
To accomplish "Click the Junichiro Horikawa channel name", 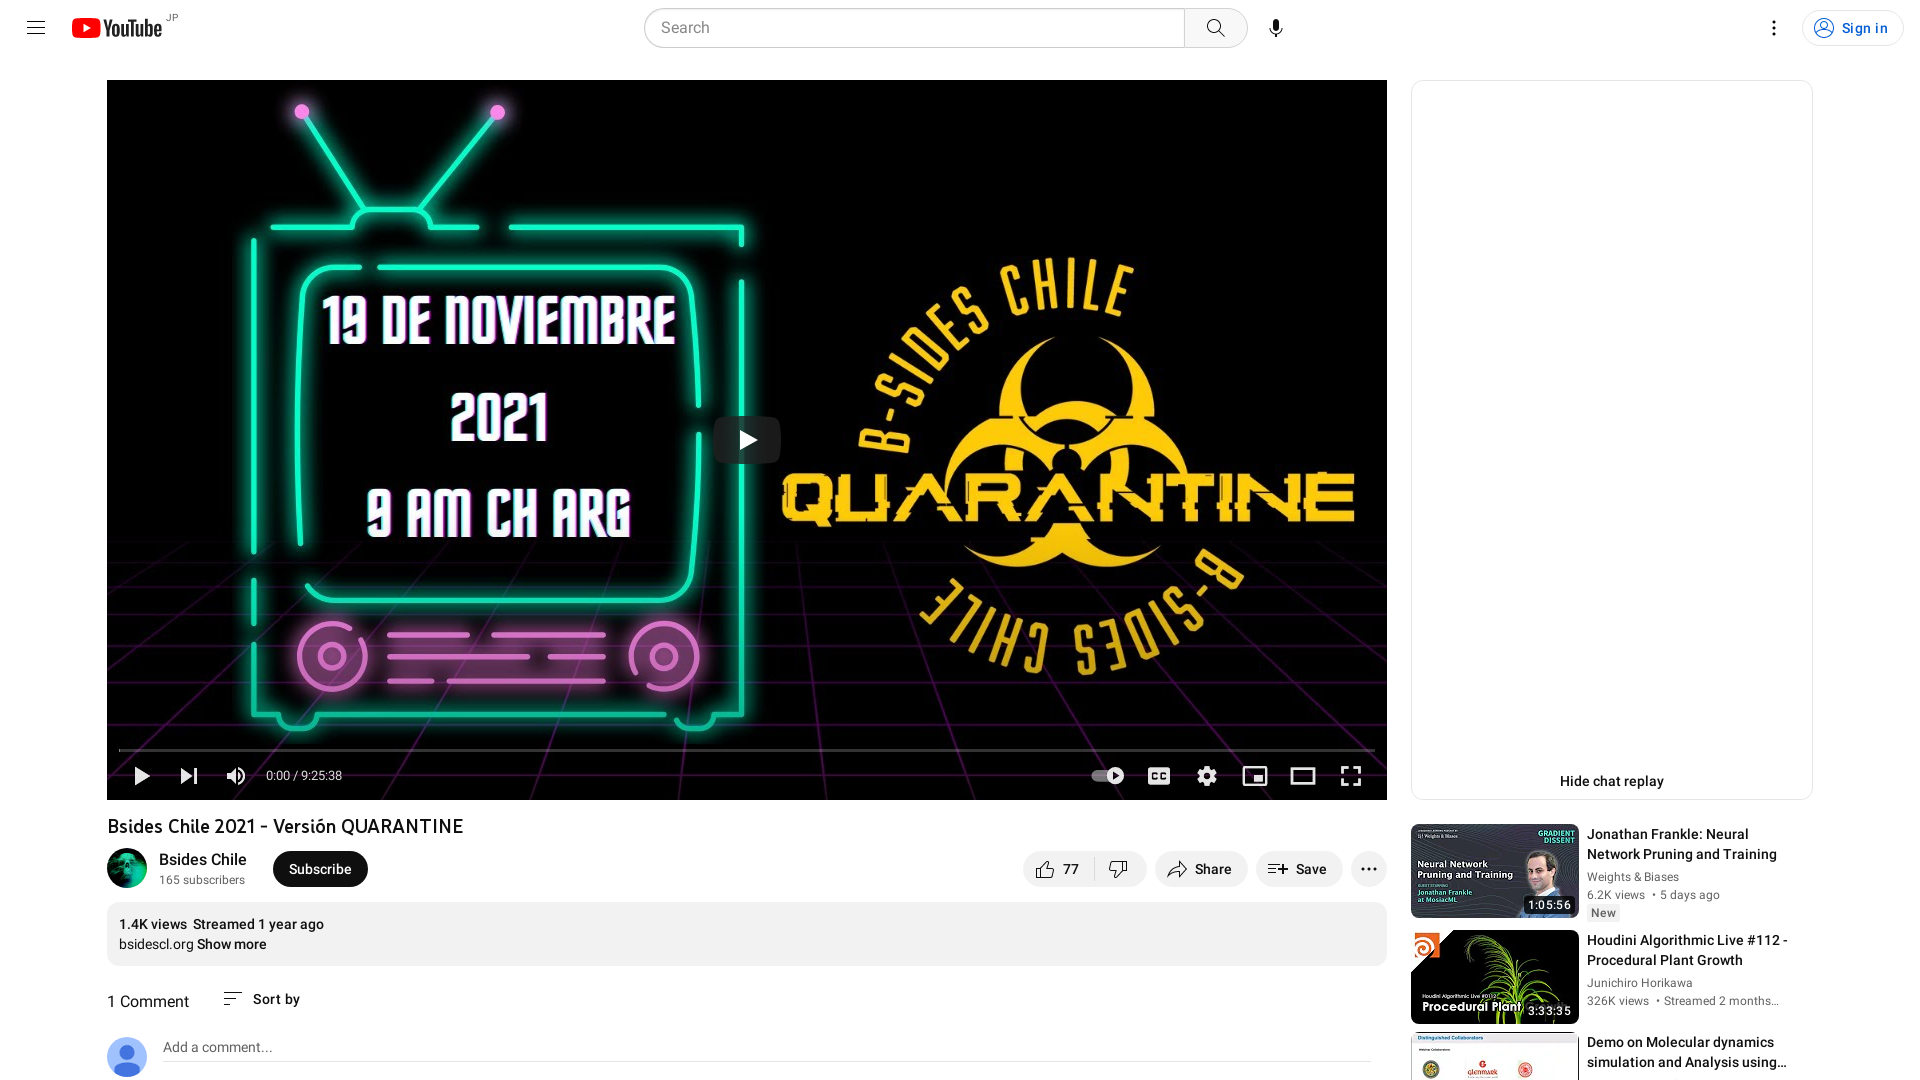I will (x=1639, y=983).
